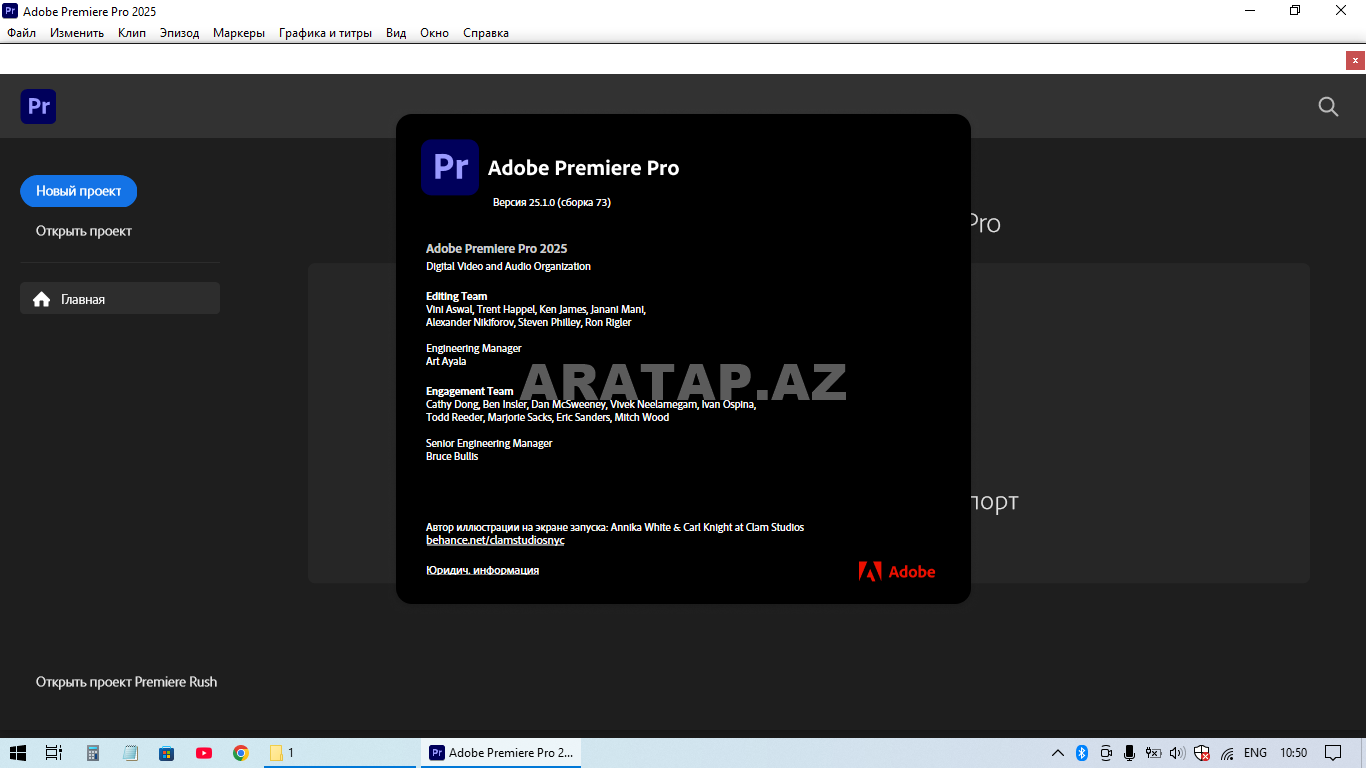
Task: Open the Wi-Fi network tray icon
Action: 1227,753
